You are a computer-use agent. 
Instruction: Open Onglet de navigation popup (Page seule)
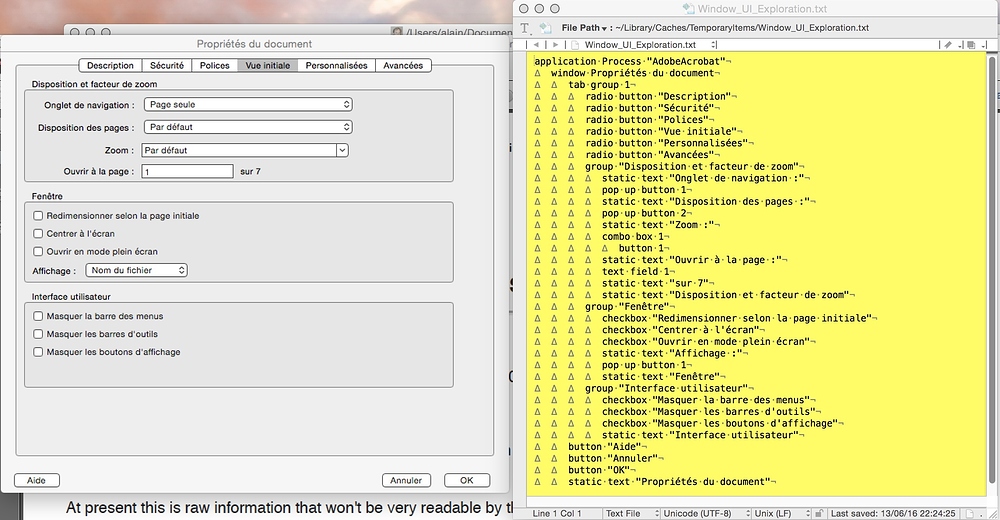[248, 105]
